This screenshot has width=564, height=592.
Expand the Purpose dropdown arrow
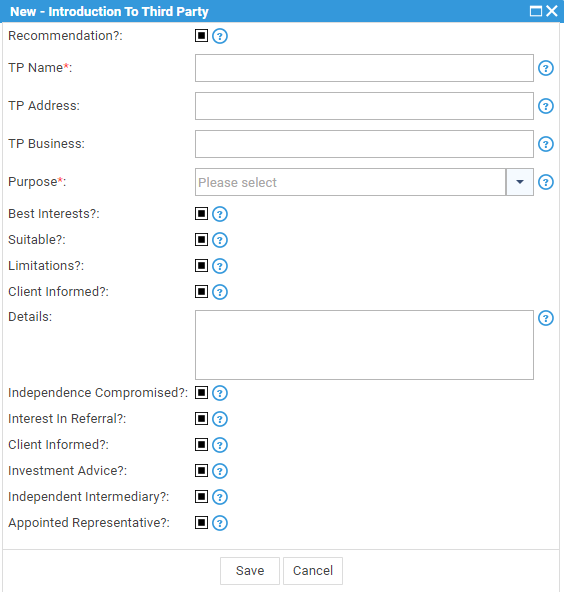click(519, 182)
